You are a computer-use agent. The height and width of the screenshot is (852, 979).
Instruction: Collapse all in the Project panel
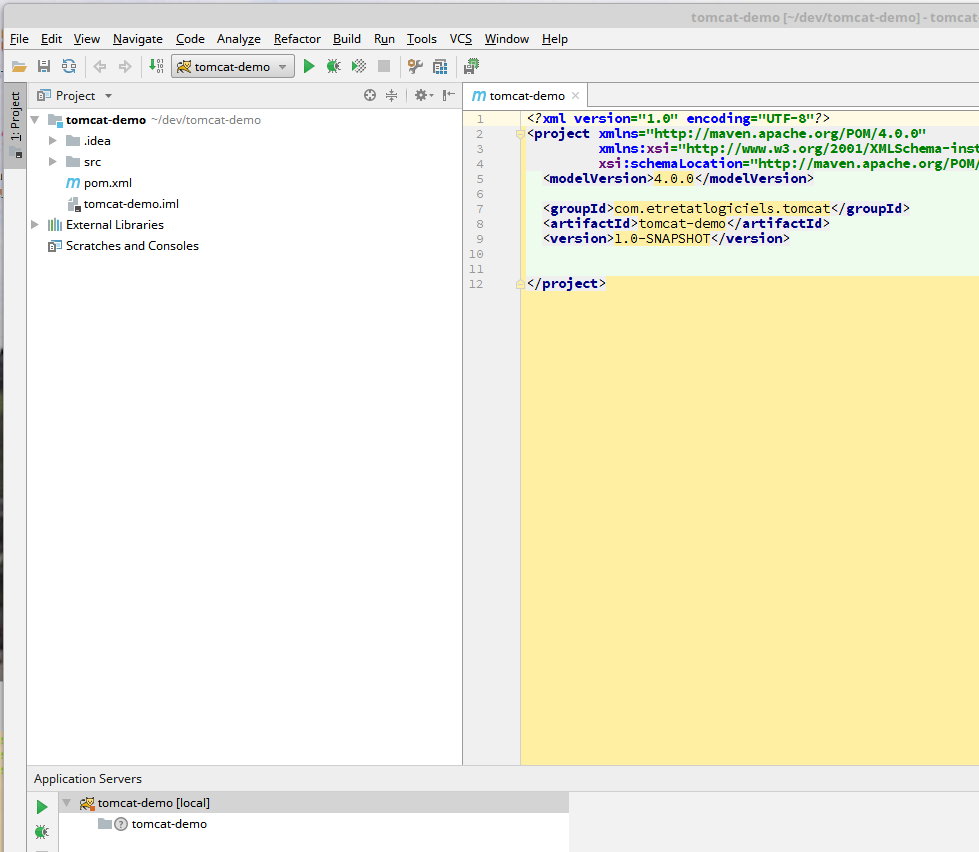pyautogui.click(x=391, y=95)
